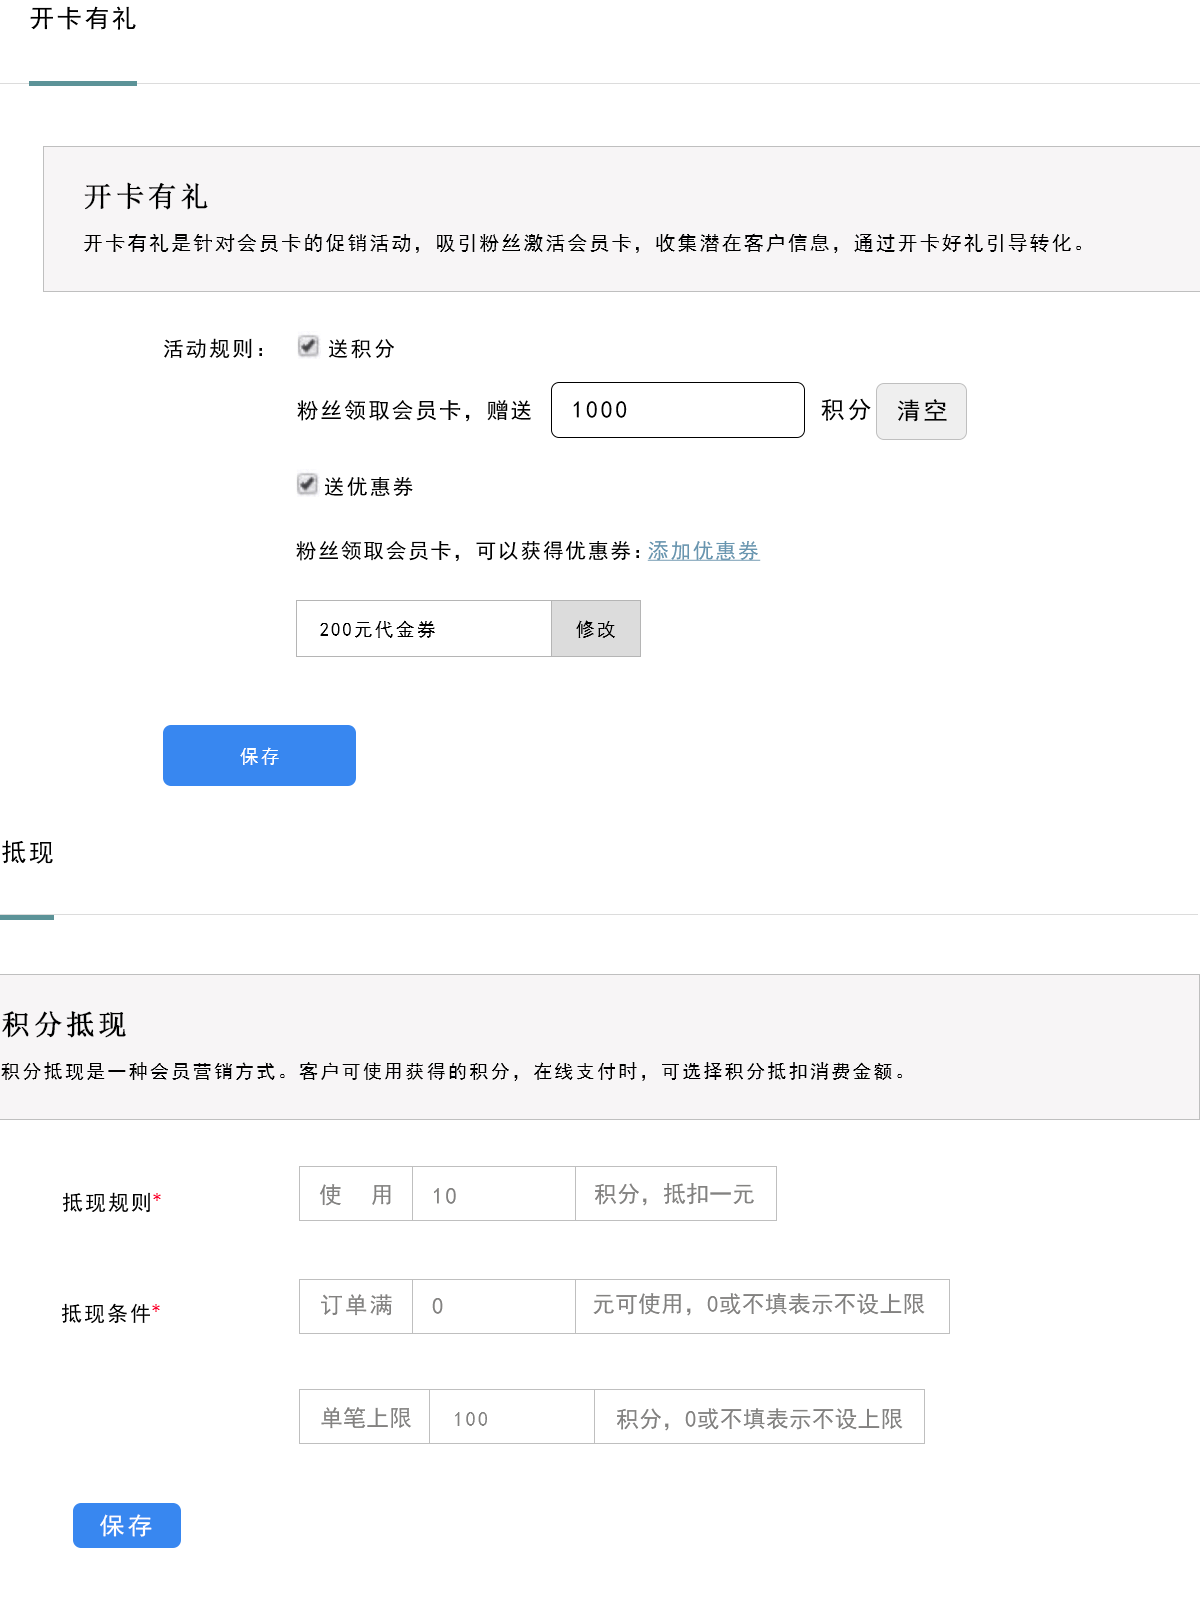
Task: Click the 单笔上限 prefix label
Action: click(x=365, y=1417)
